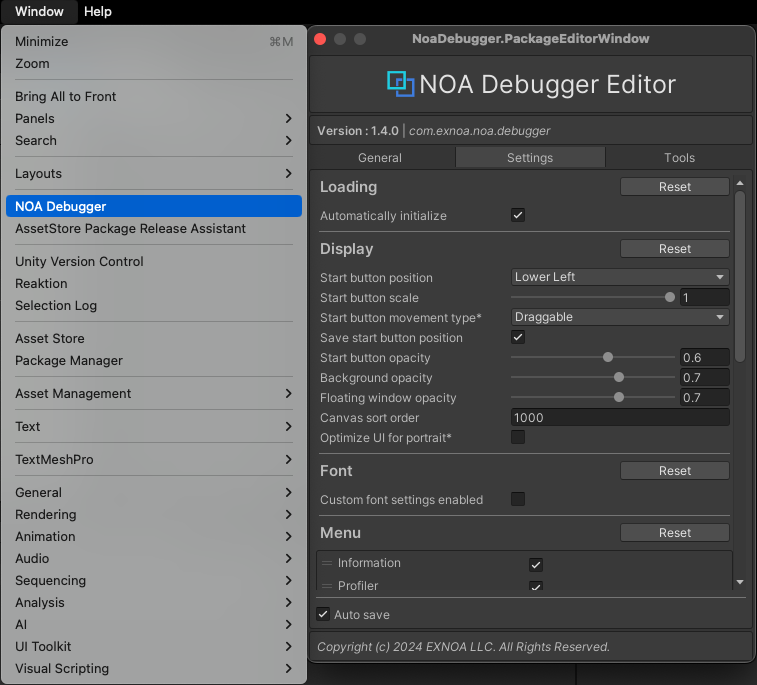757x685 pixels.
Task: Click the Start button scale slider
Action: (x=593, y=297)
